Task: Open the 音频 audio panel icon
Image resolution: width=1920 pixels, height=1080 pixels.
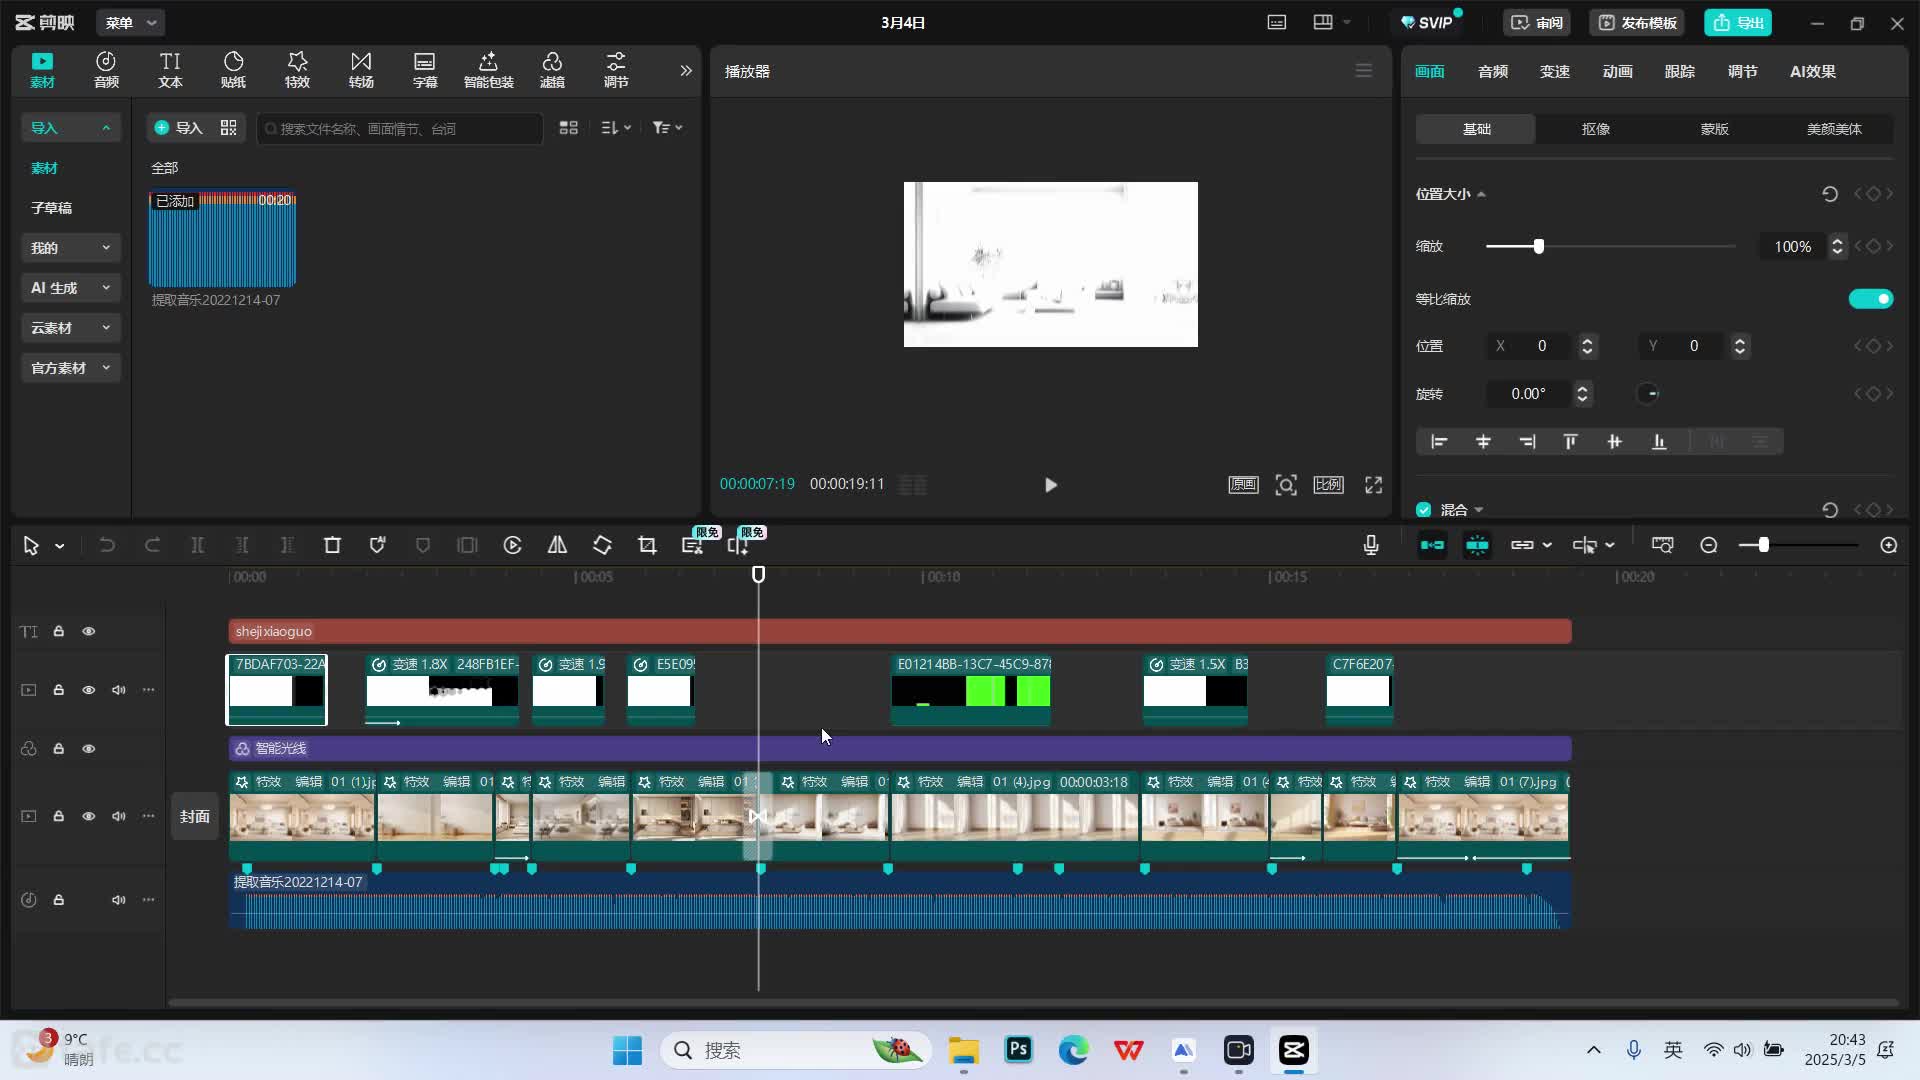Action: tap(106, 70)
